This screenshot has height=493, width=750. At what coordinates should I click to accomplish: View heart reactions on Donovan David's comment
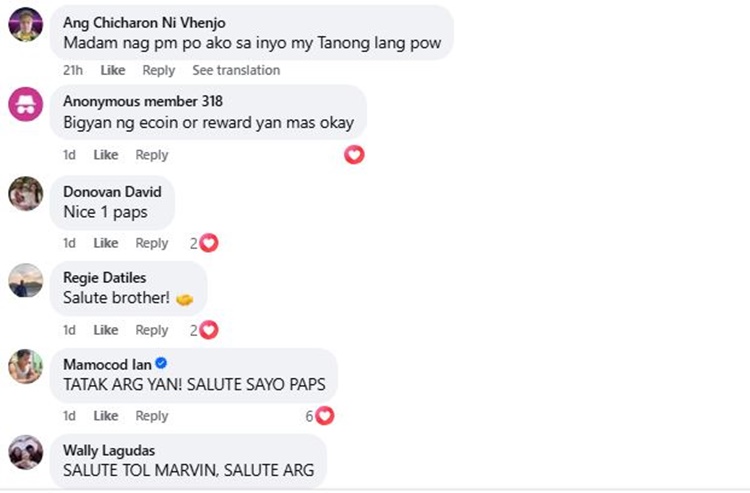[x=204, y=243]
